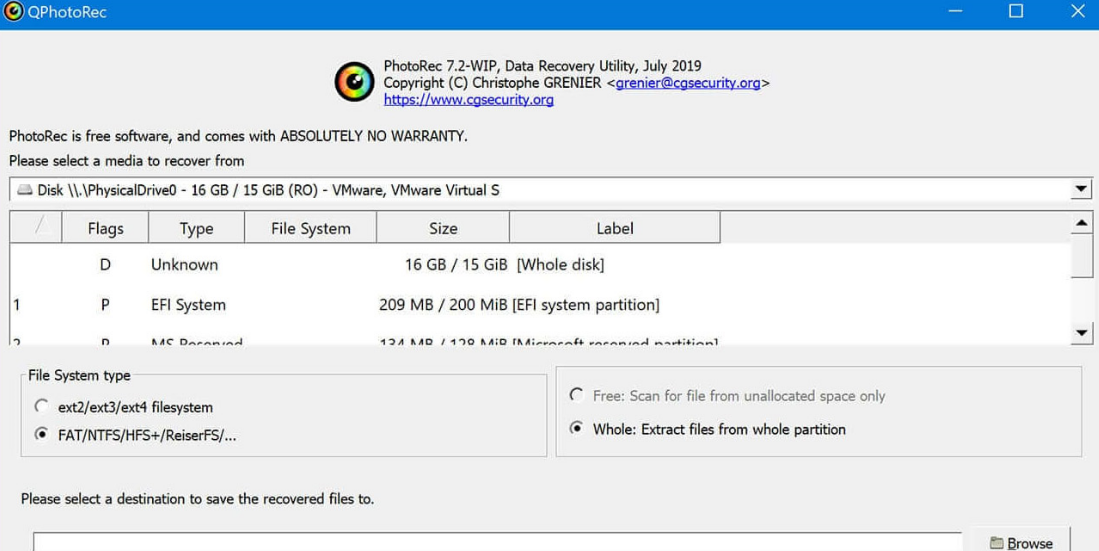Open the media selection dropdown arrow

coord(1080,190)
